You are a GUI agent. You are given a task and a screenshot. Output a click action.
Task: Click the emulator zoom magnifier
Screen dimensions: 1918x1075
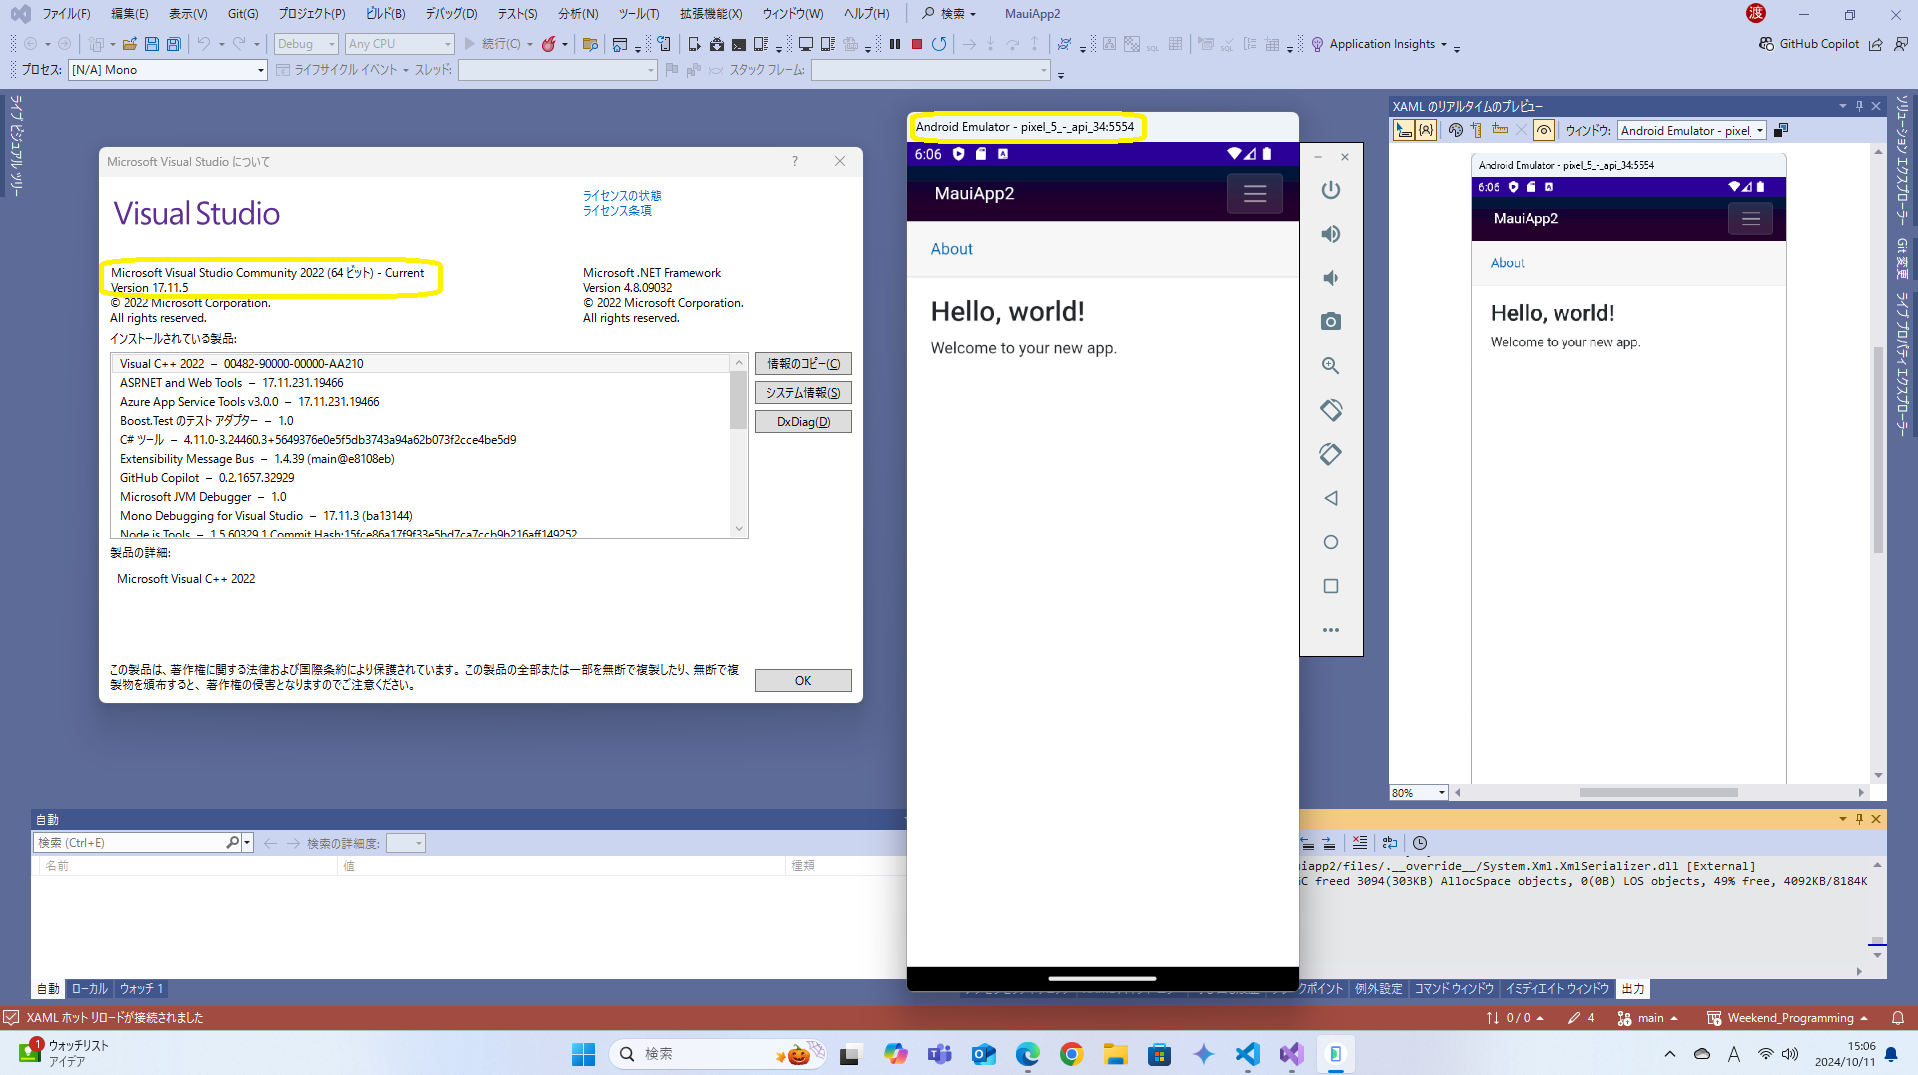point(1331,366)
